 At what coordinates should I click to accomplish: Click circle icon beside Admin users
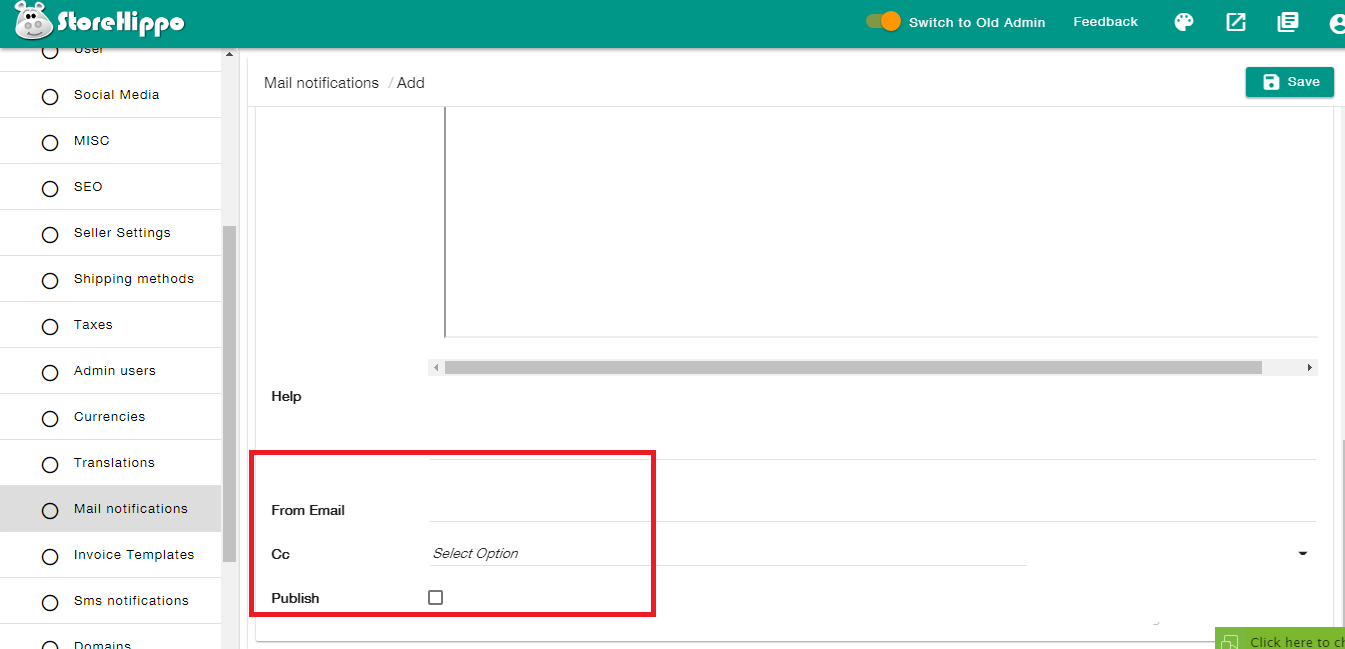tap(50, 373)
